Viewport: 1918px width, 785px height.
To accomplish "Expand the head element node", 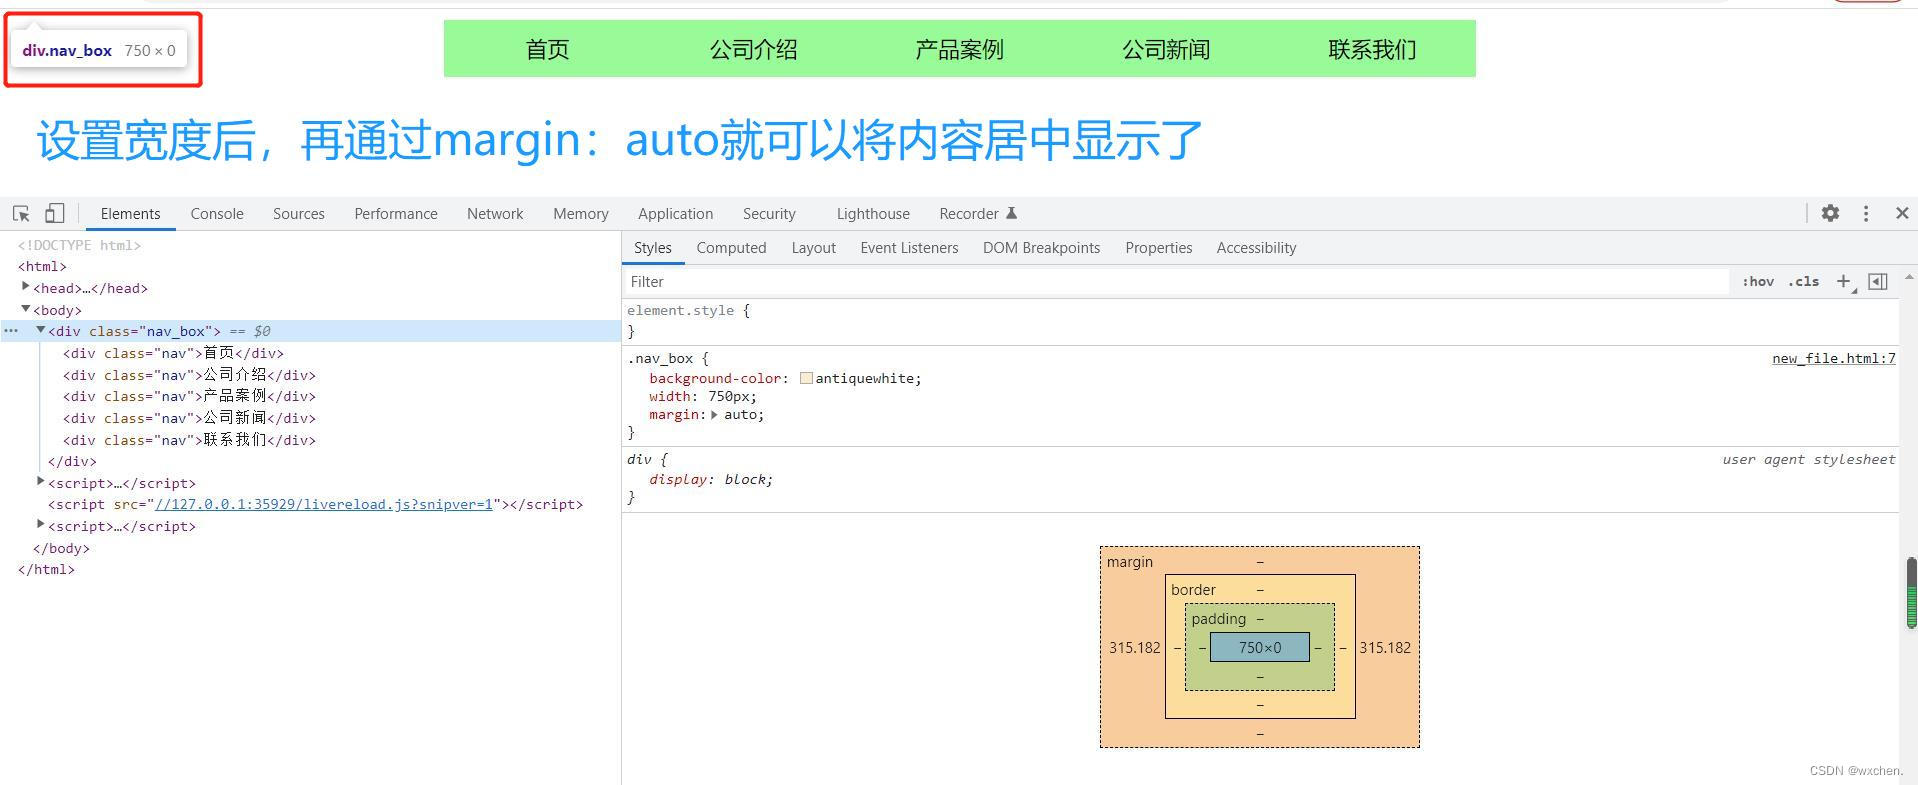I will point(26,287).
